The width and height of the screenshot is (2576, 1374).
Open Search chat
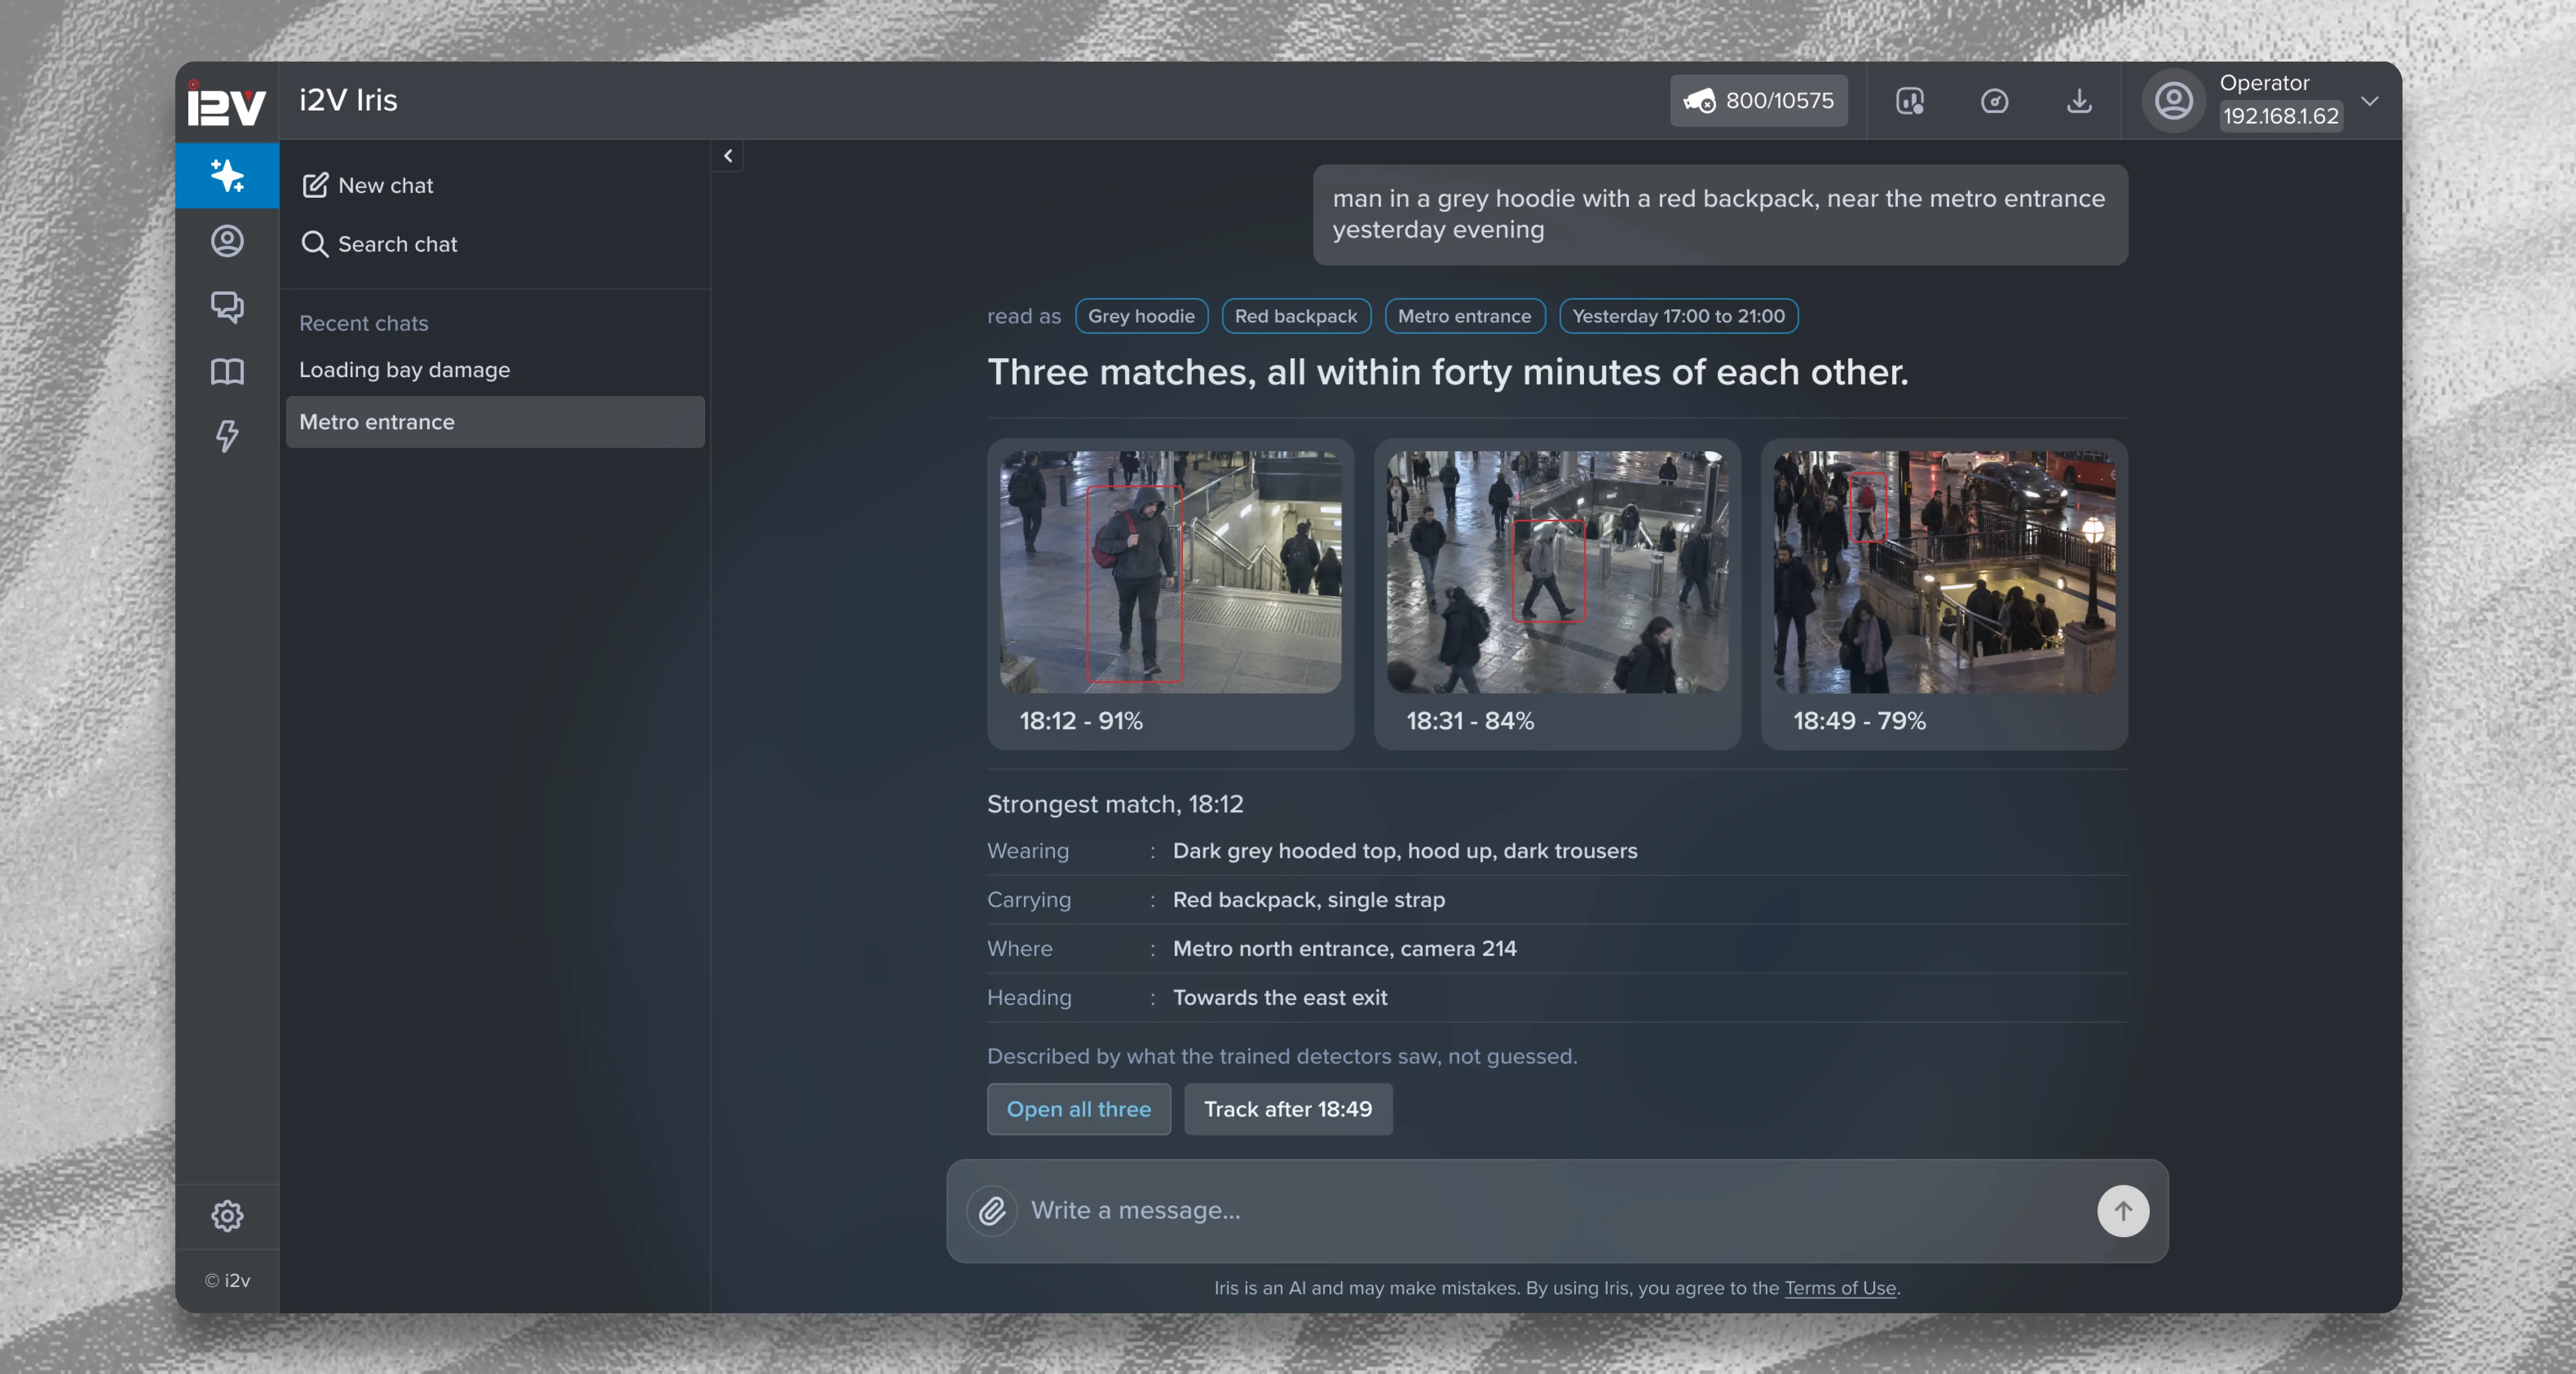(x=380, y=244)
